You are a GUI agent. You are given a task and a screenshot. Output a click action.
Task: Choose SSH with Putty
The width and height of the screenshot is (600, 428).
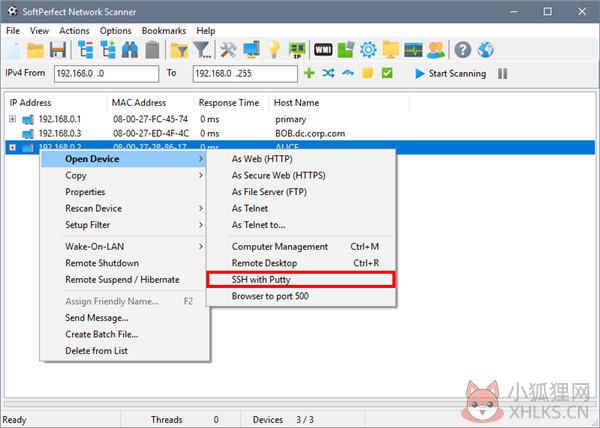(x=301, y=280)
